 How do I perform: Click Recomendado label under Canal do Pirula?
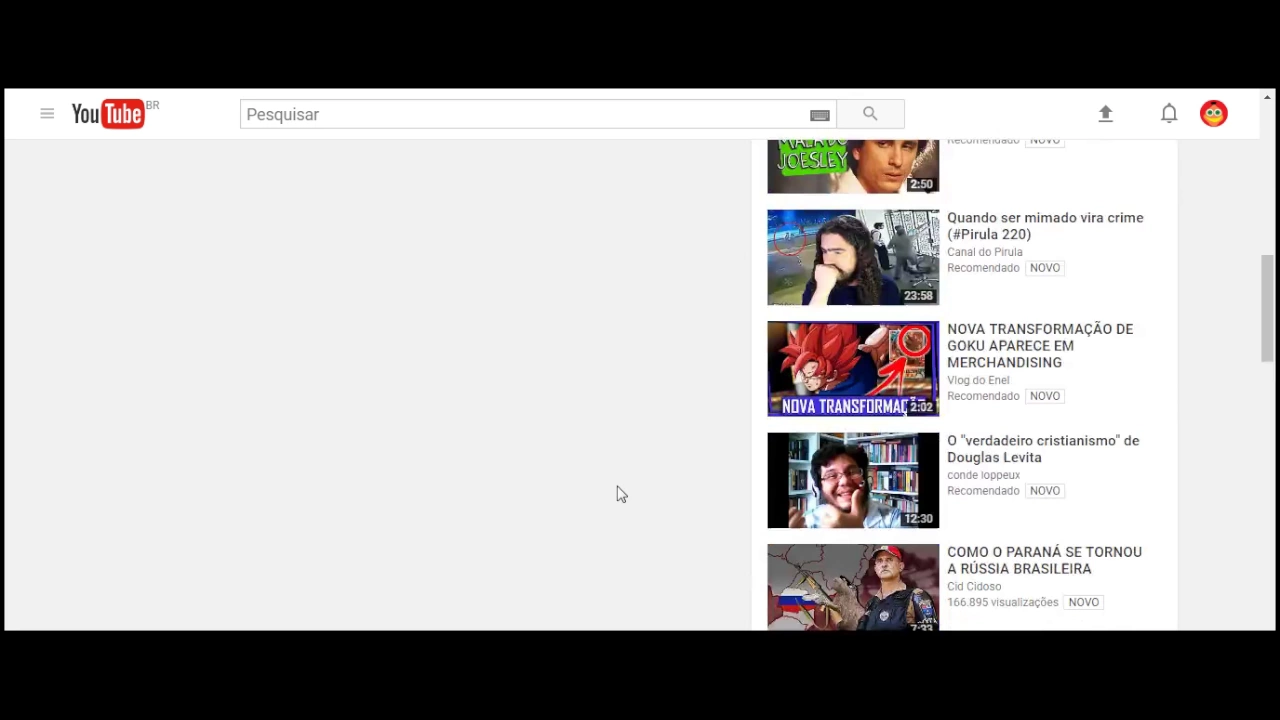tap(983, 268)
